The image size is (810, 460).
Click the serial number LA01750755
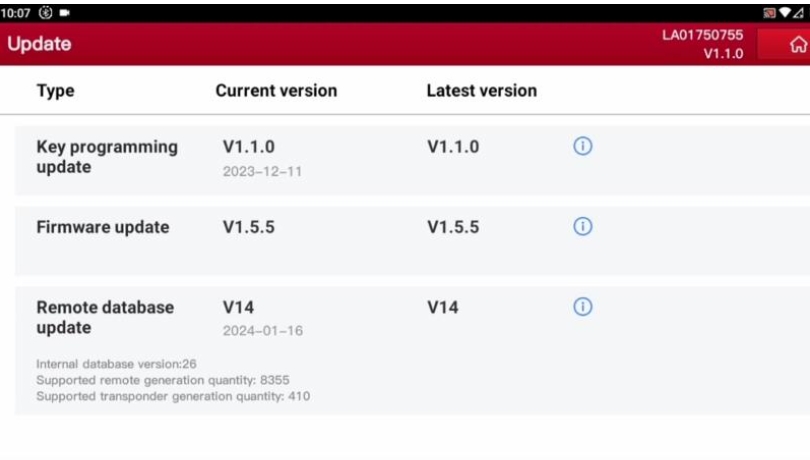click(x=703, y=35)
